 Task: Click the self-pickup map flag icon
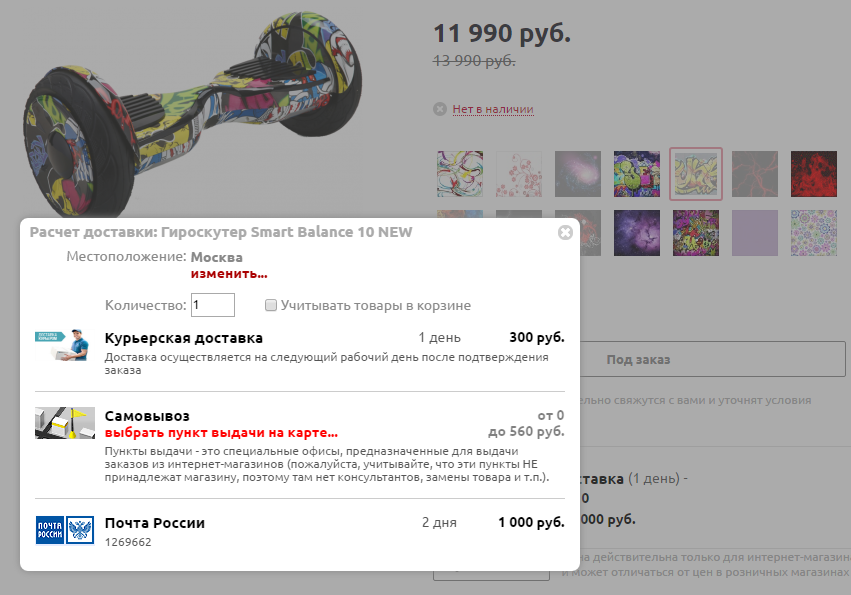65,423
